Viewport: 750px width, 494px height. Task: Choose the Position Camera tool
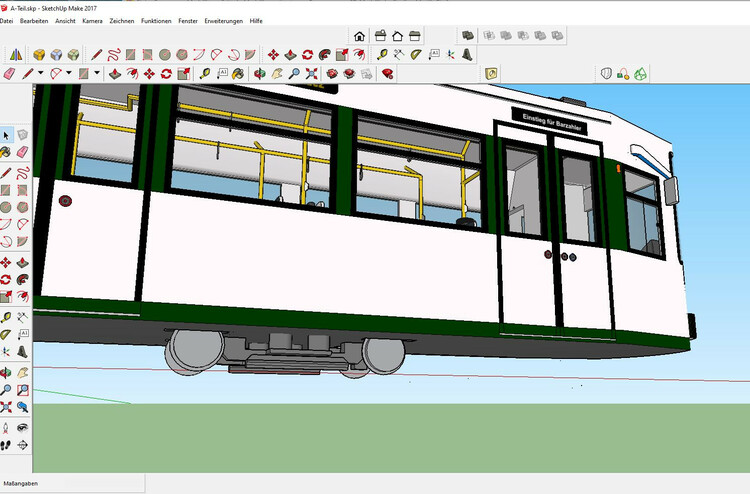[5, 428]
